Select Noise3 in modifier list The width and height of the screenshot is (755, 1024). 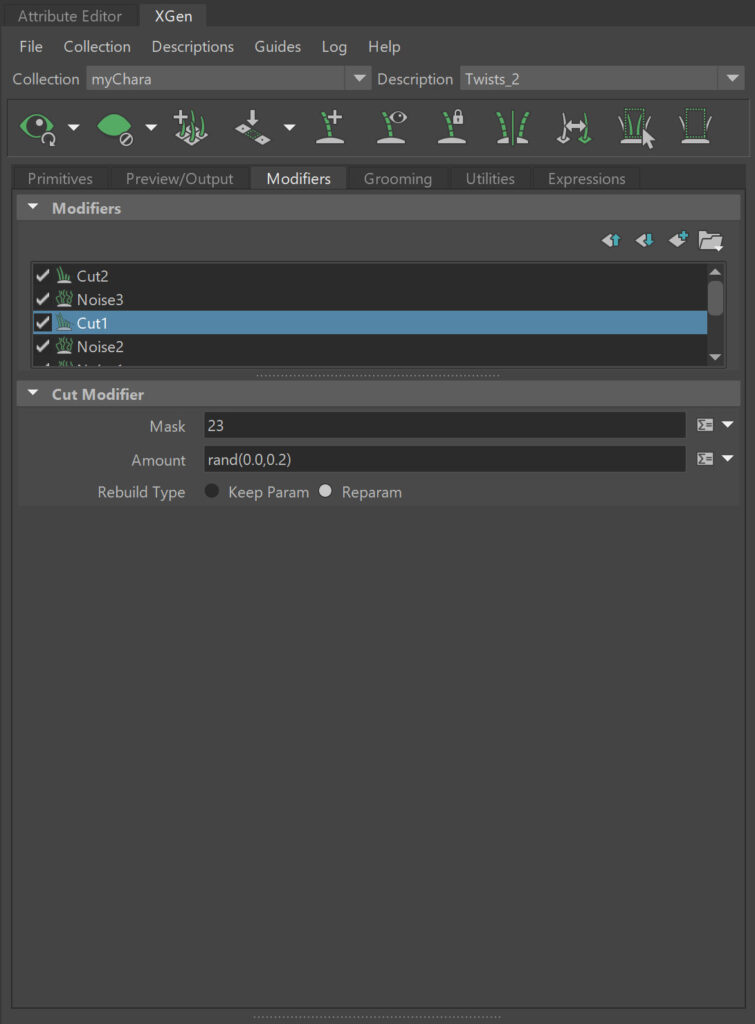click(x=370, y=299)
